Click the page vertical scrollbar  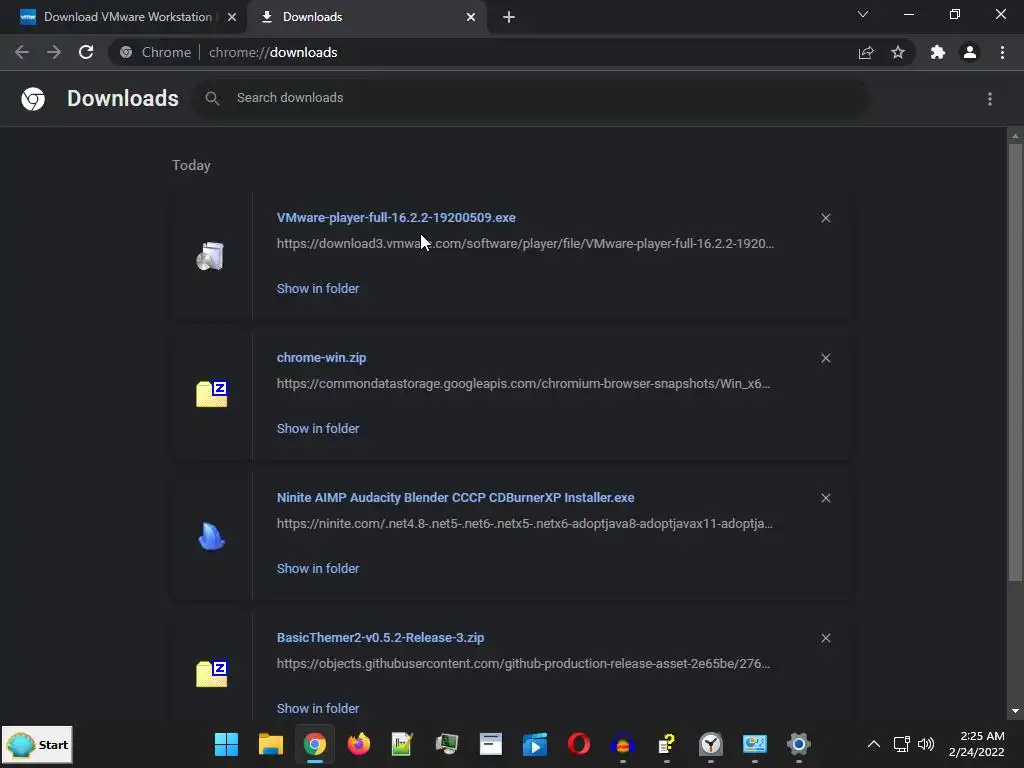[1015, 362]
